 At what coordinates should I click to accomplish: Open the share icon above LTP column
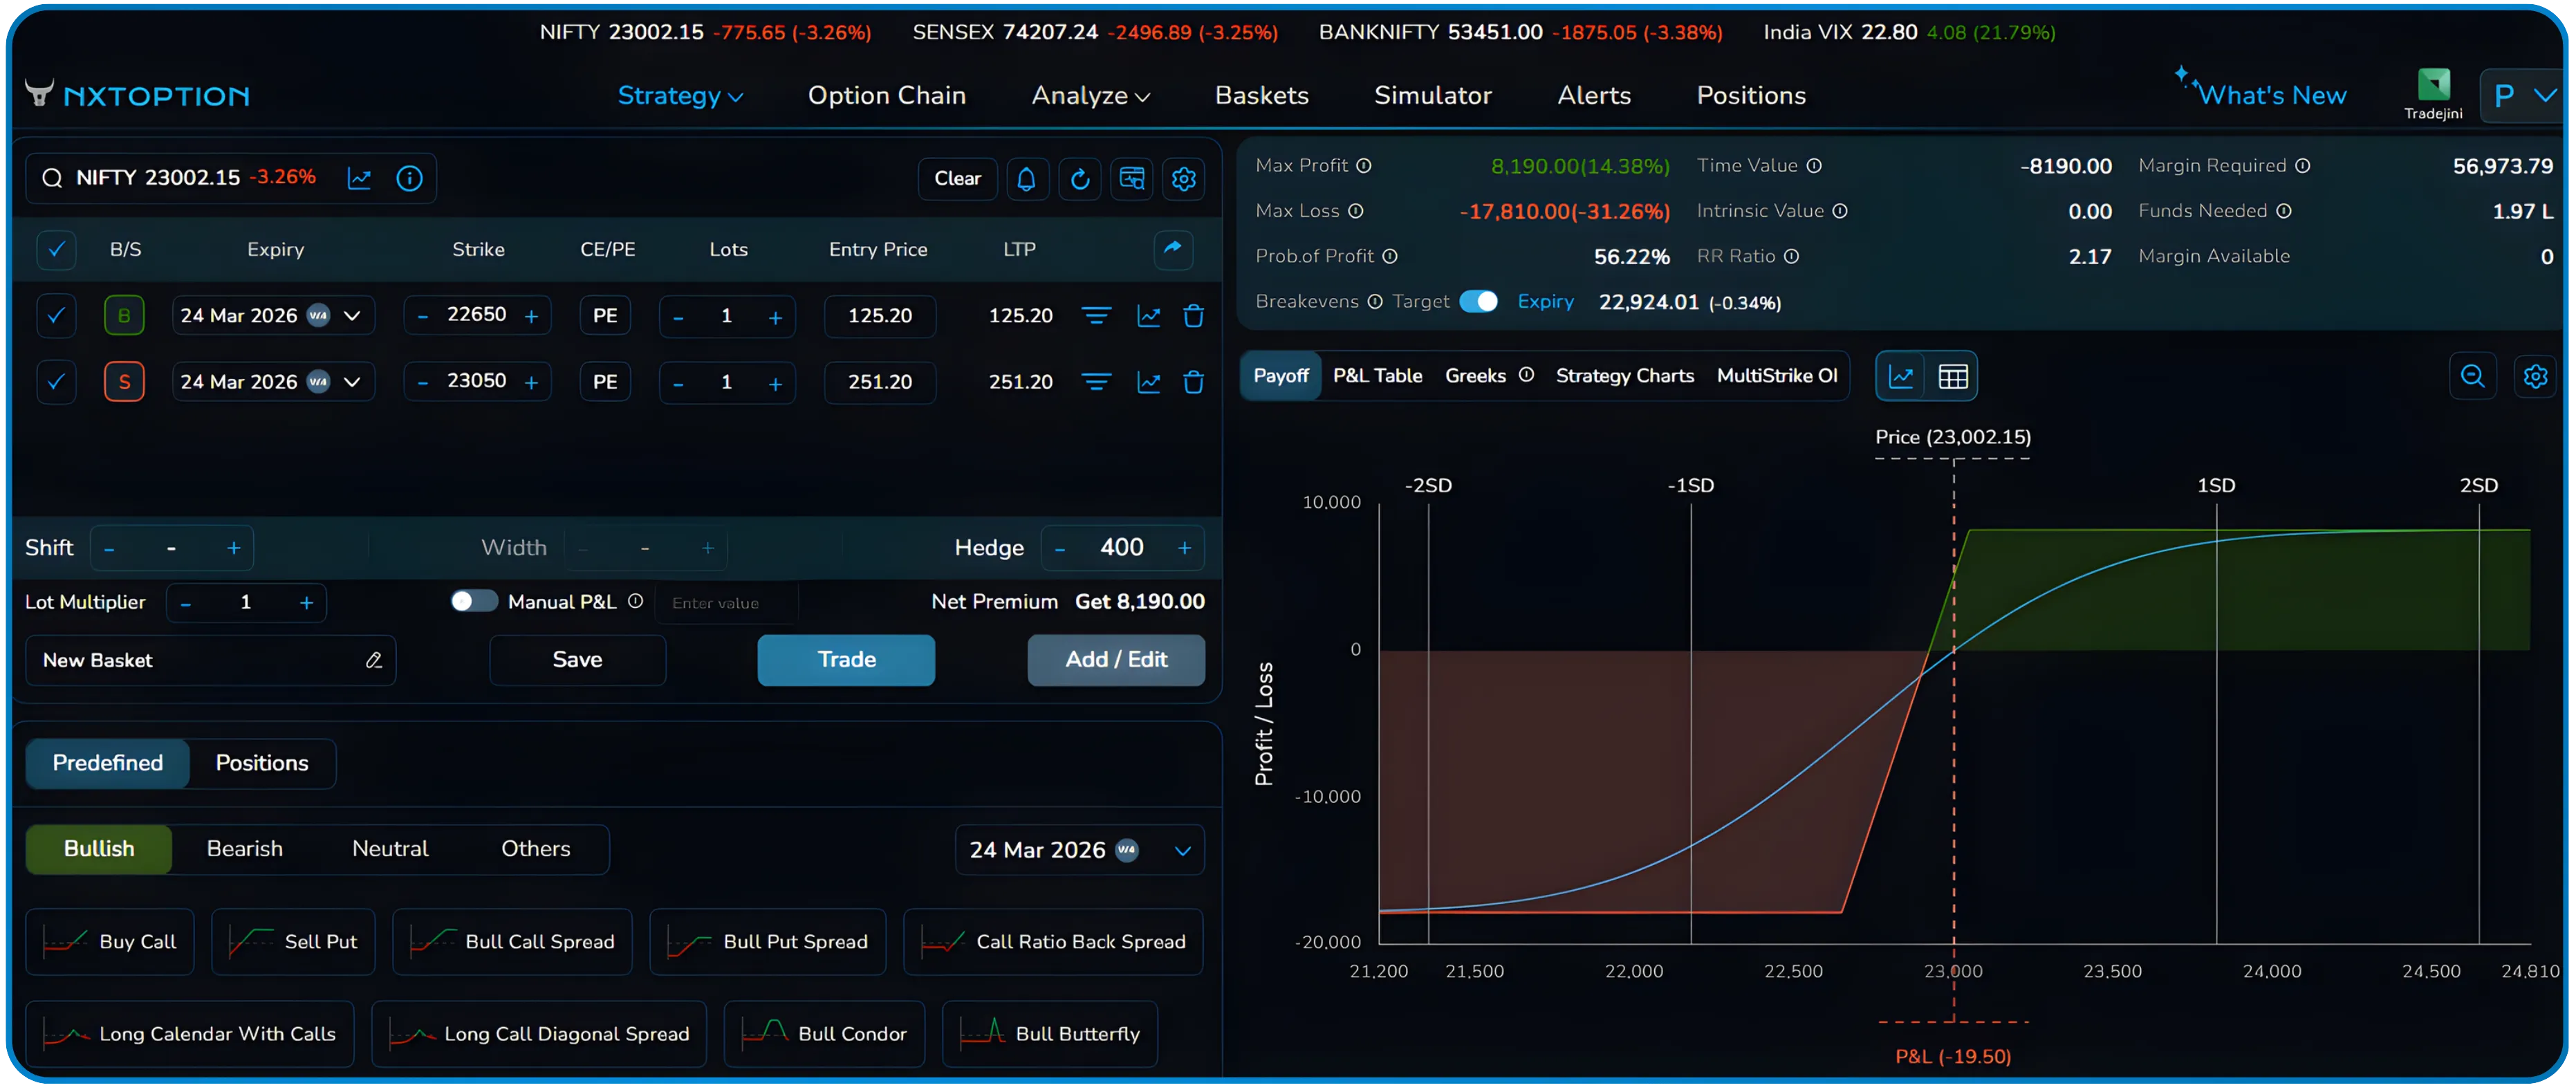[1172, 250]
